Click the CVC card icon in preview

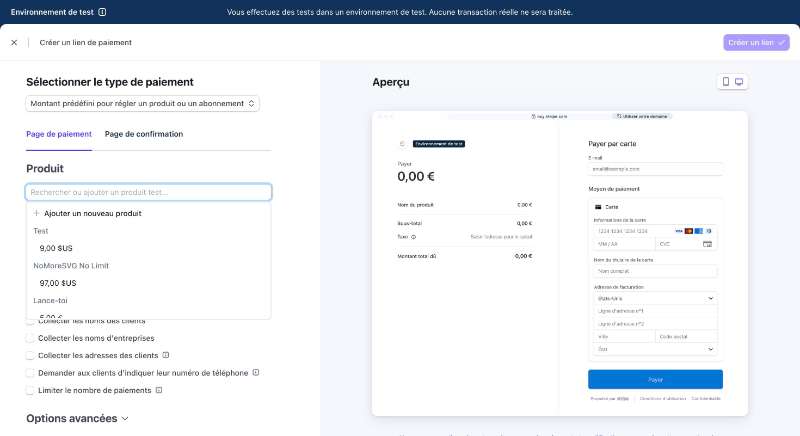[707, 244]
